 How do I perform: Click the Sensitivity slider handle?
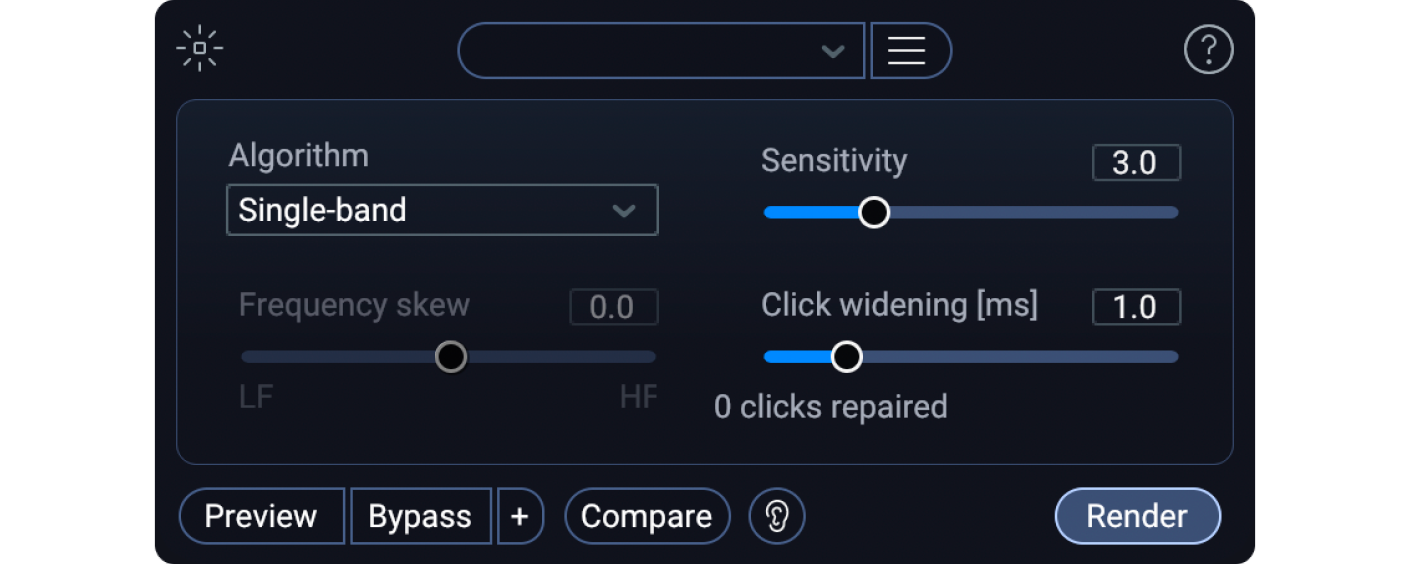coord(874,212)
